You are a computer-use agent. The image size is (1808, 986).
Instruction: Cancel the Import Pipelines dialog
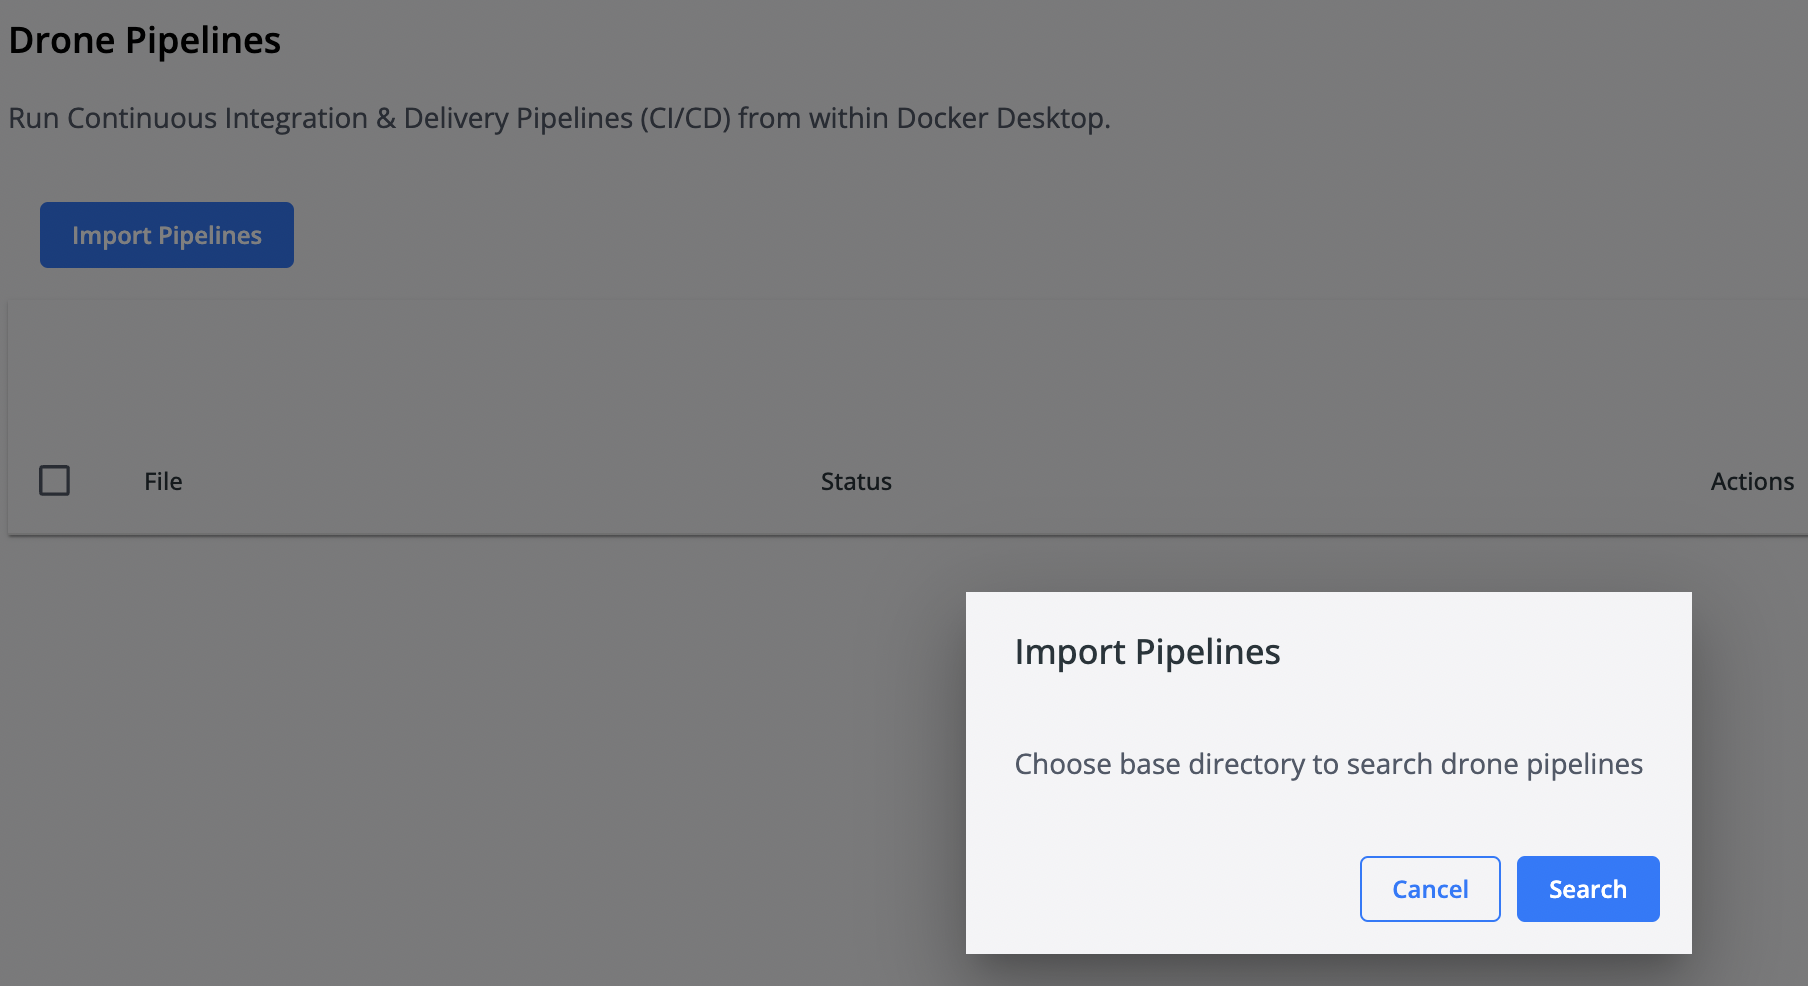[x=1429, y=889]
